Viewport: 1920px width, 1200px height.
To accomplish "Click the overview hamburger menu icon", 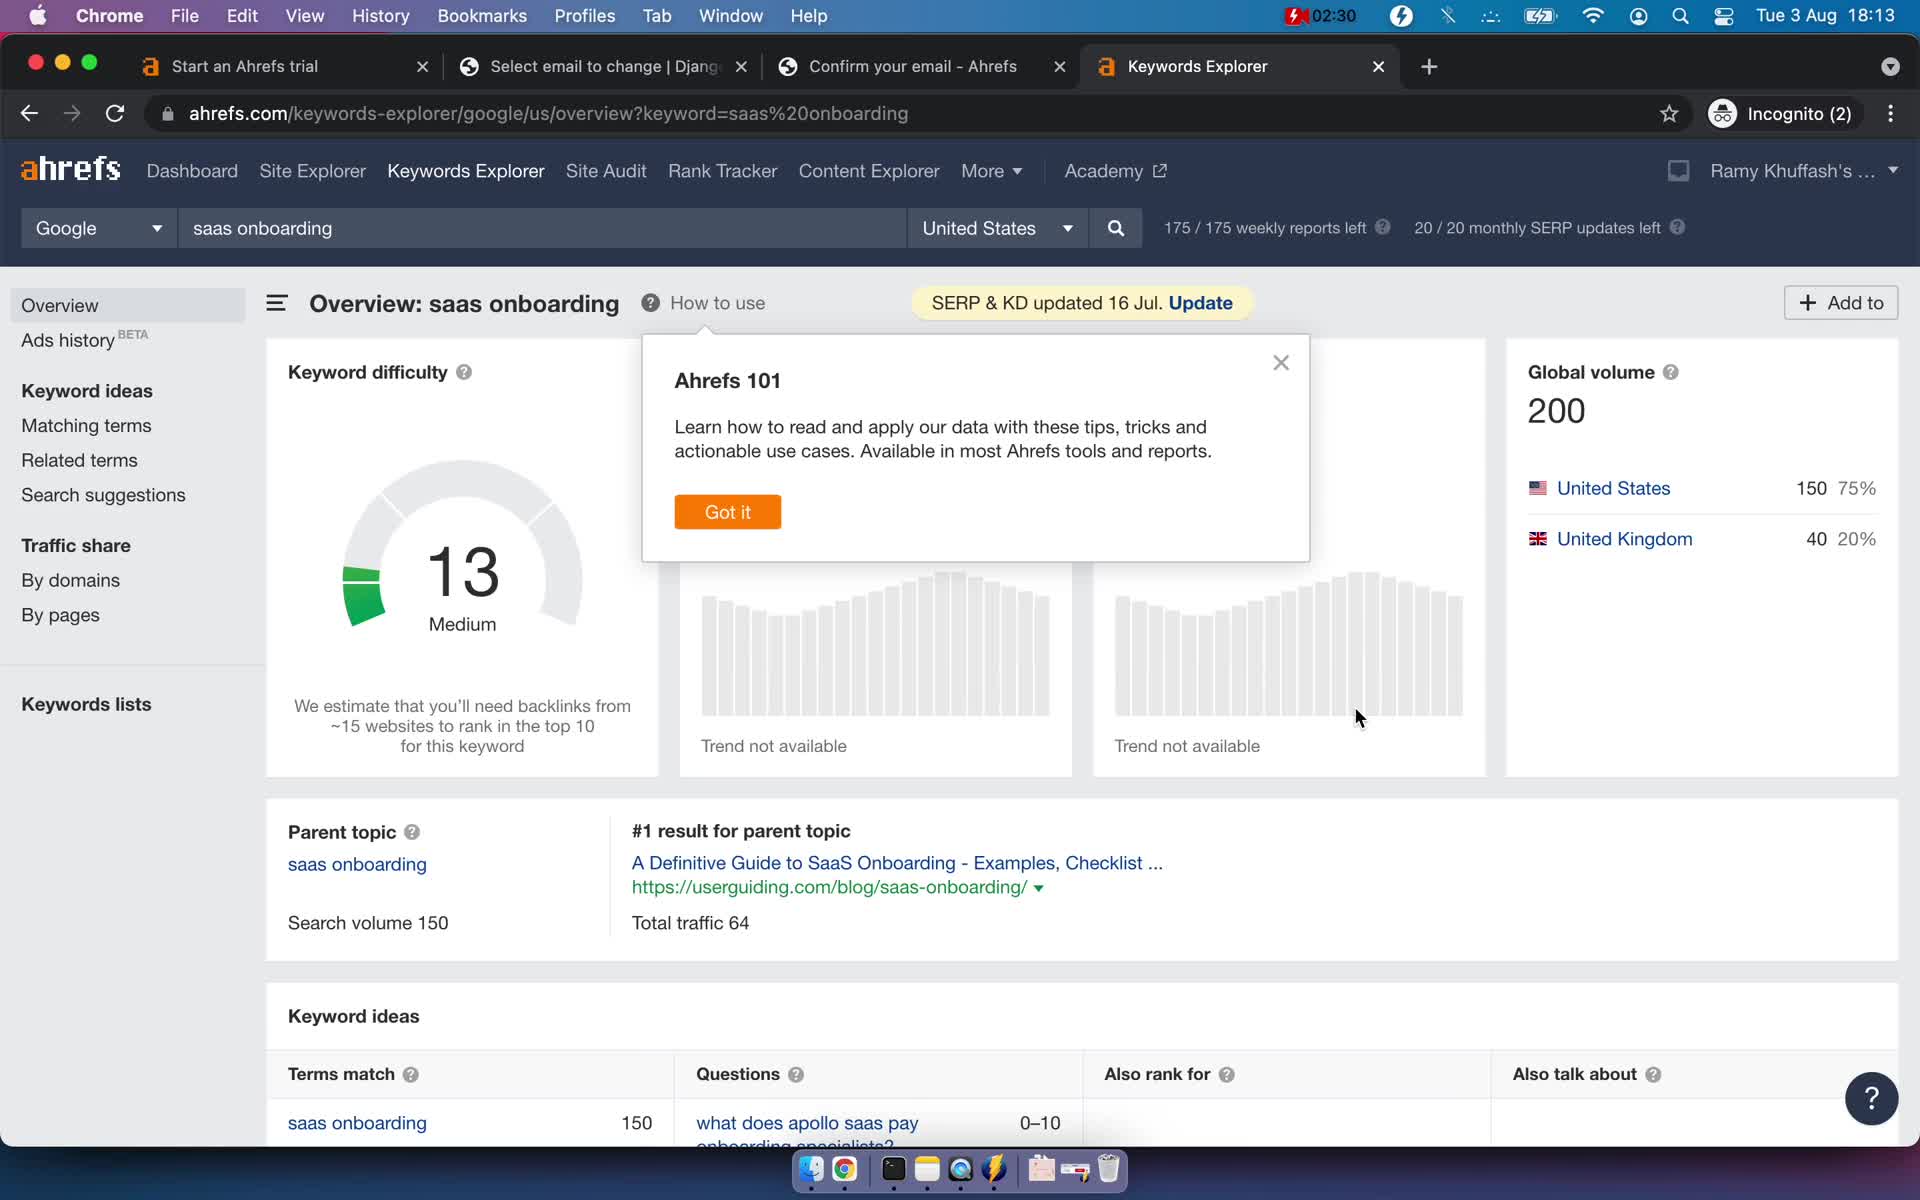I will pos(276,303).
